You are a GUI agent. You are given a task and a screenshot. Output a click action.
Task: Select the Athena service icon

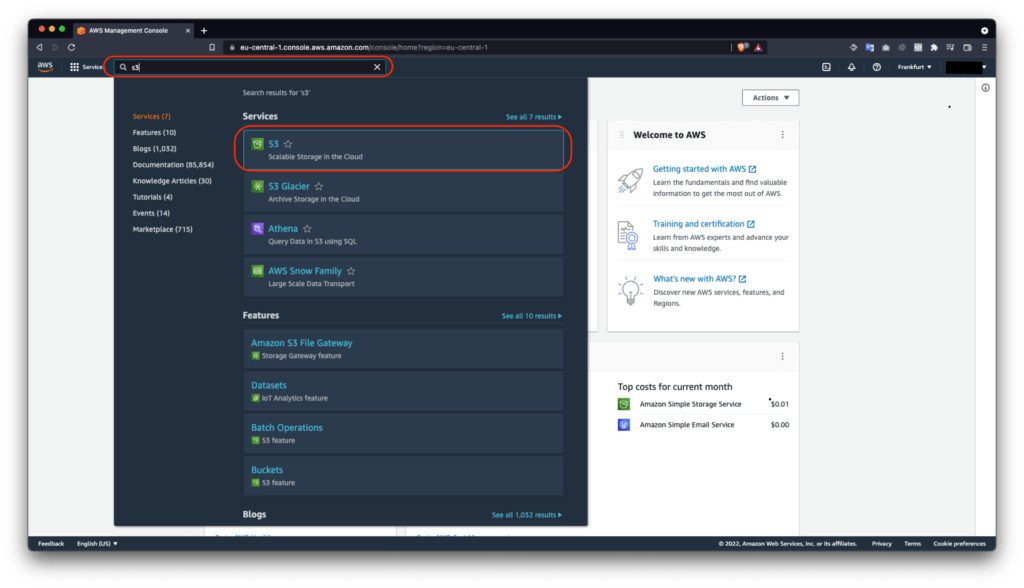pos(260,229)
